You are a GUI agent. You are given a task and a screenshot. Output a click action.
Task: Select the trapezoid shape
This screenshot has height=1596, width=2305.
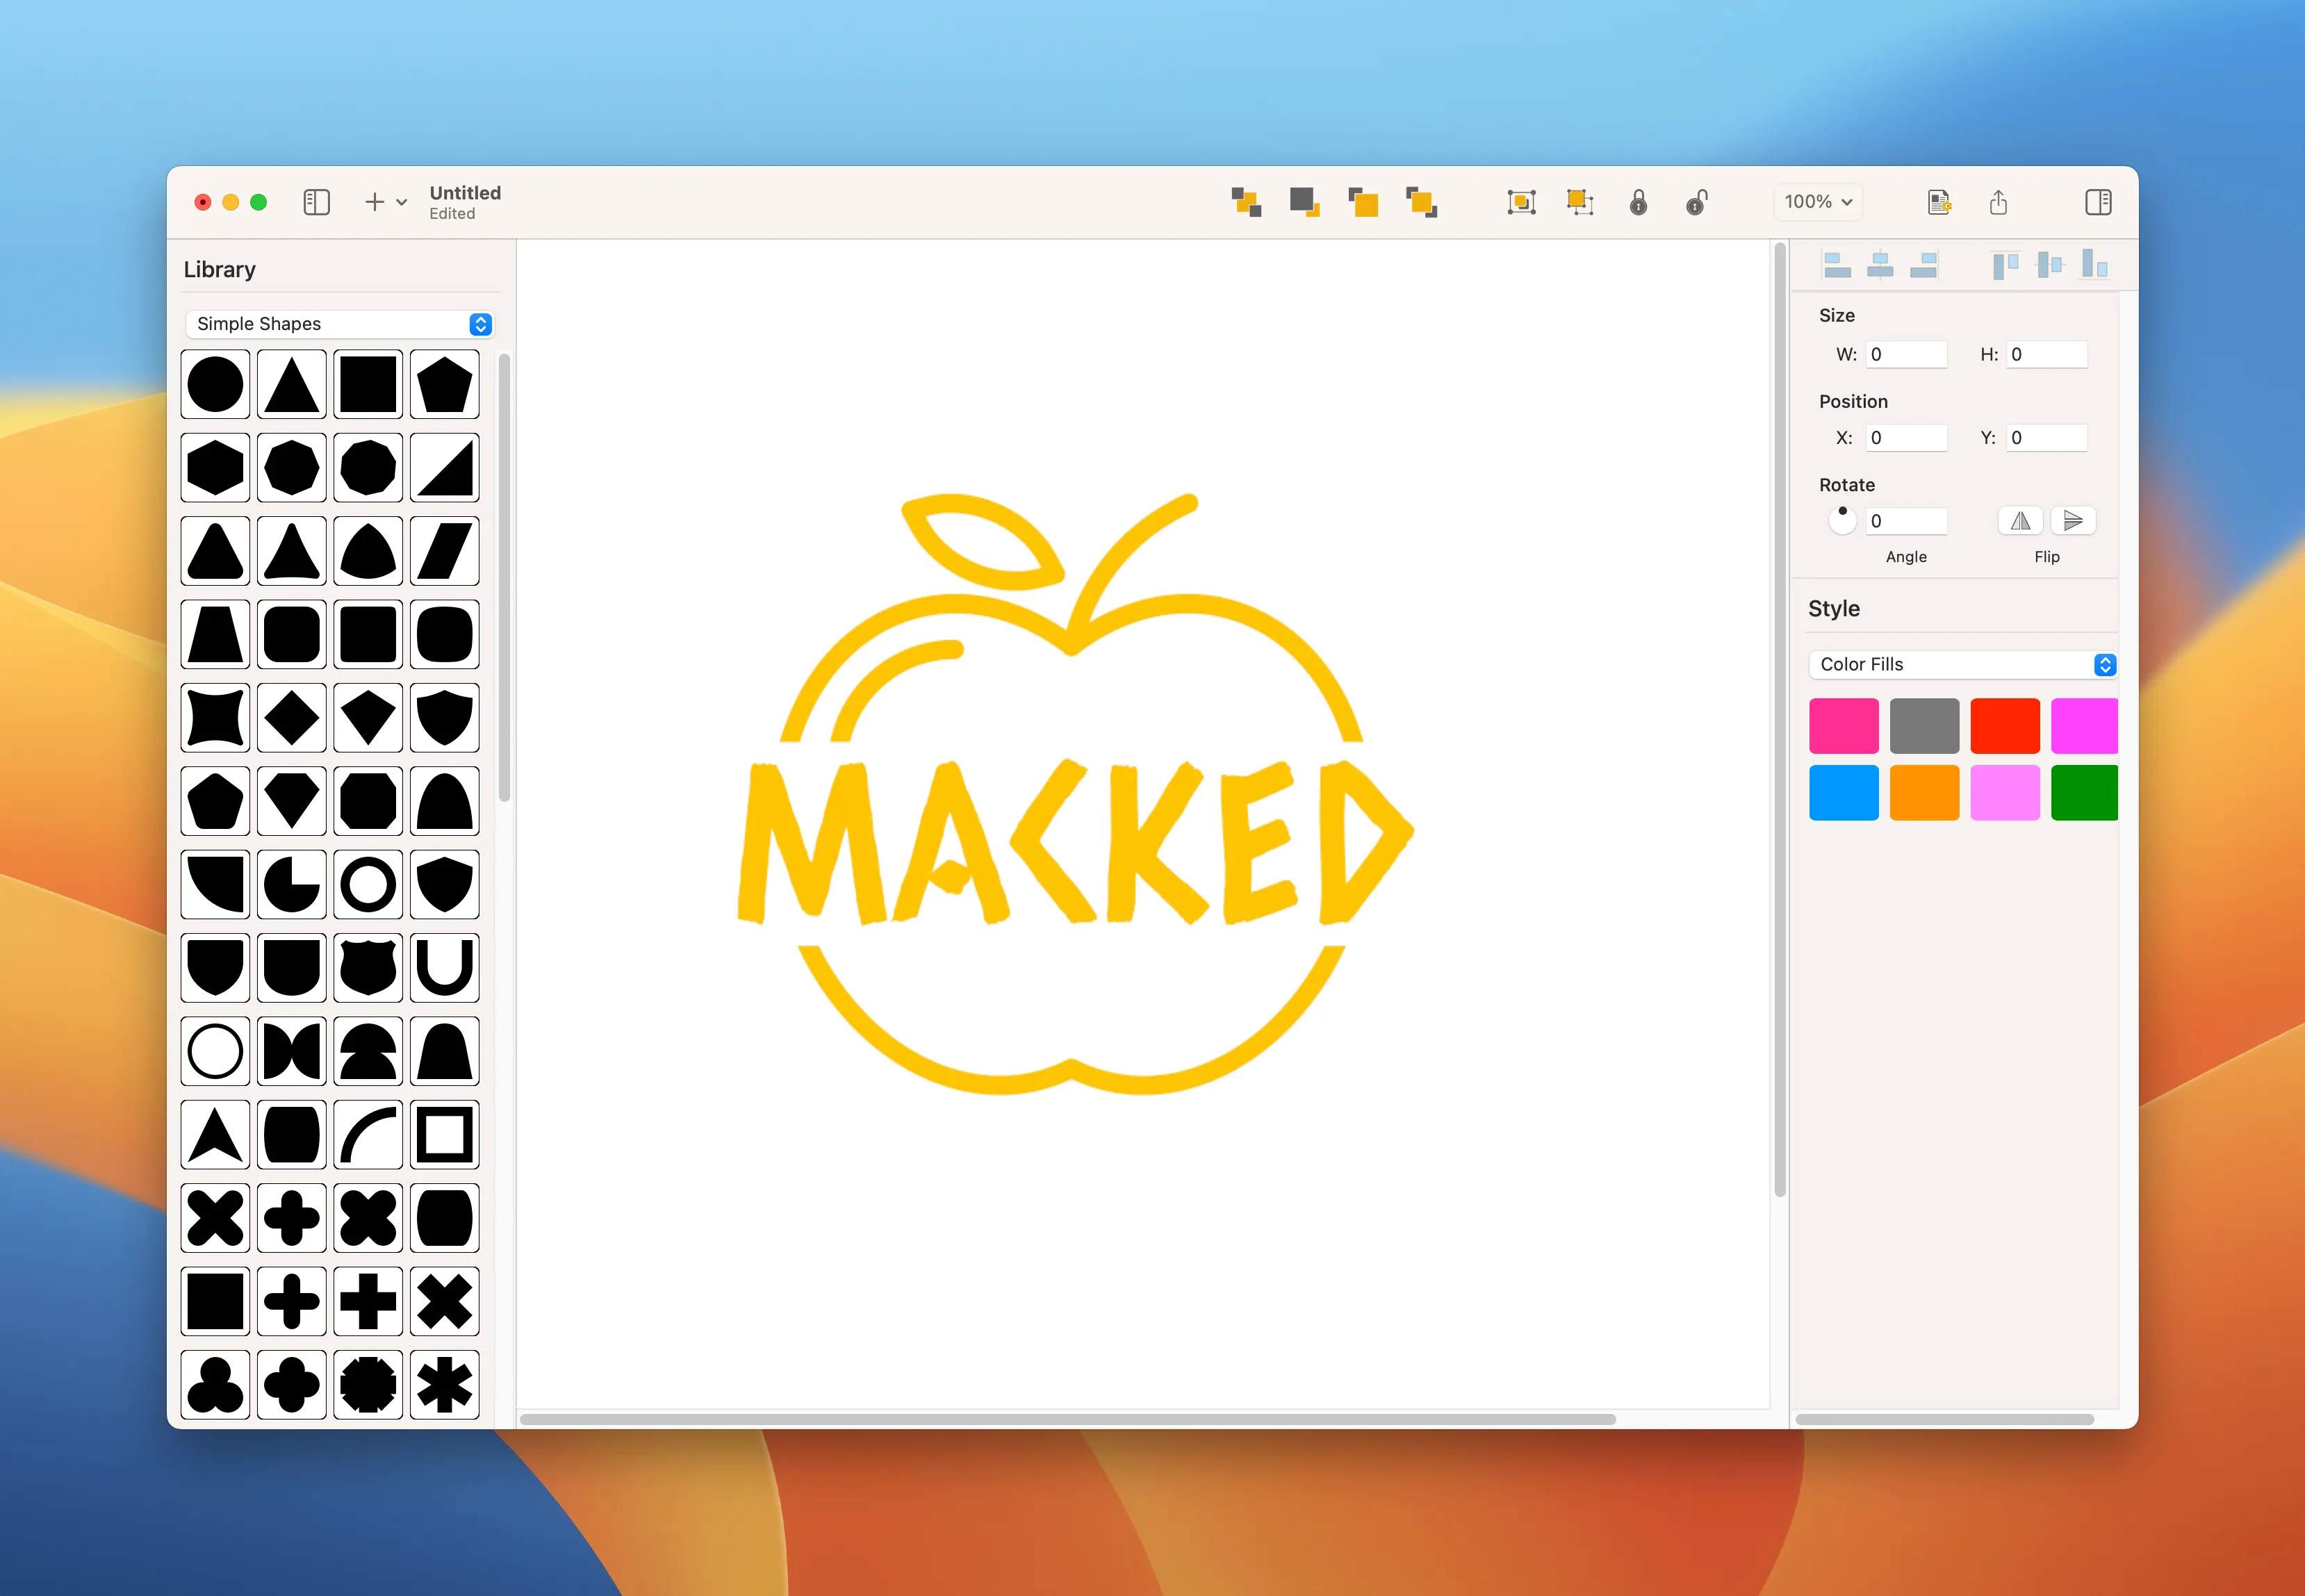point(215,635)
